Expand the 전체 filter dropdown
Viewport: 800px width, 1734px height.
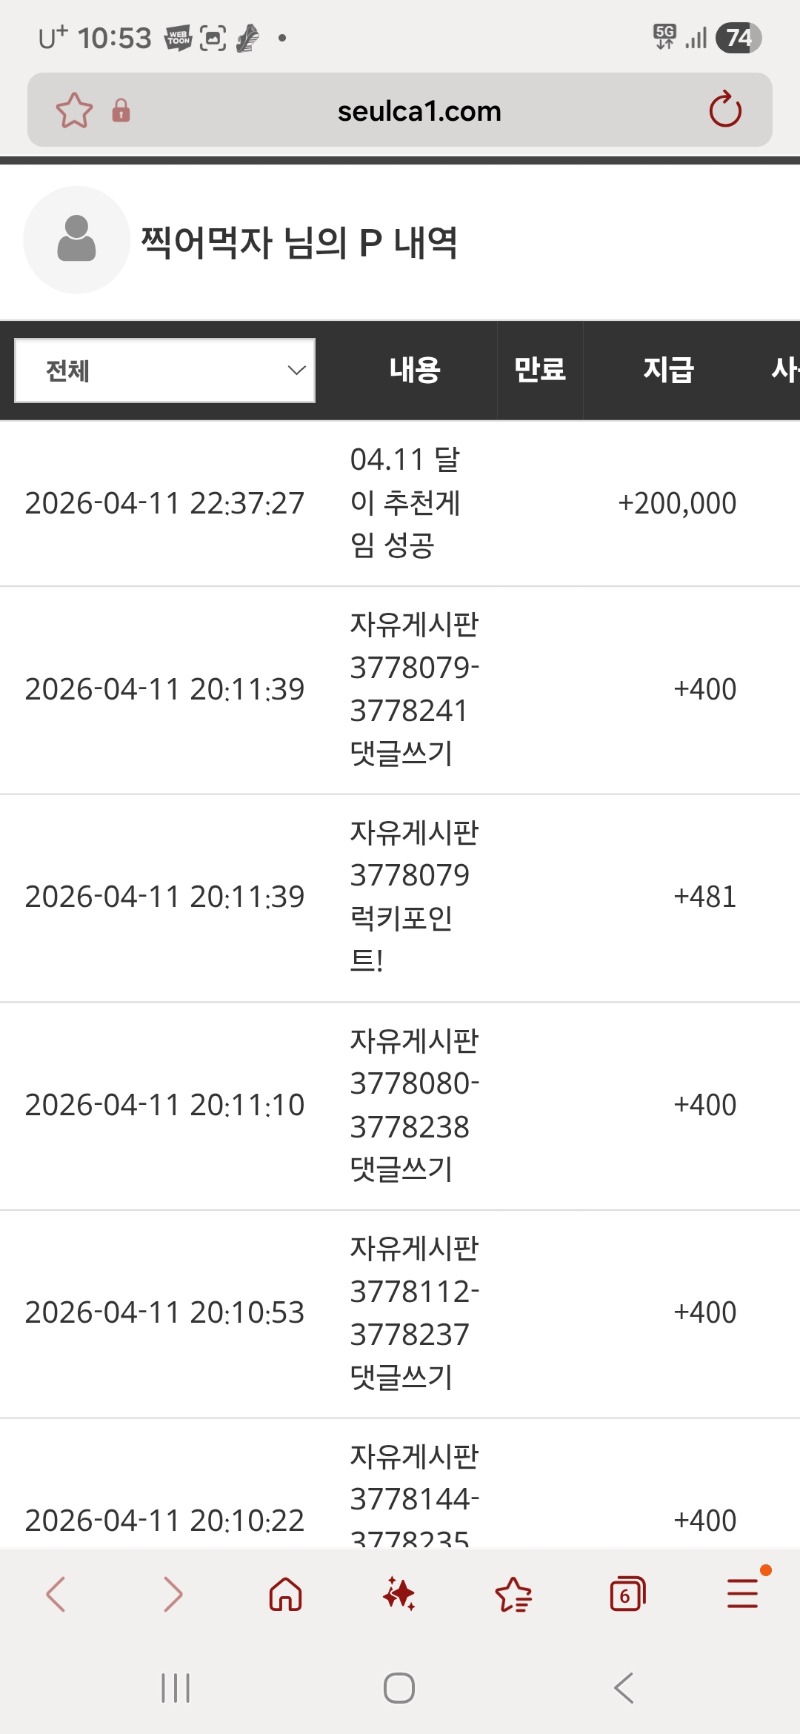[x=165, y=371]
